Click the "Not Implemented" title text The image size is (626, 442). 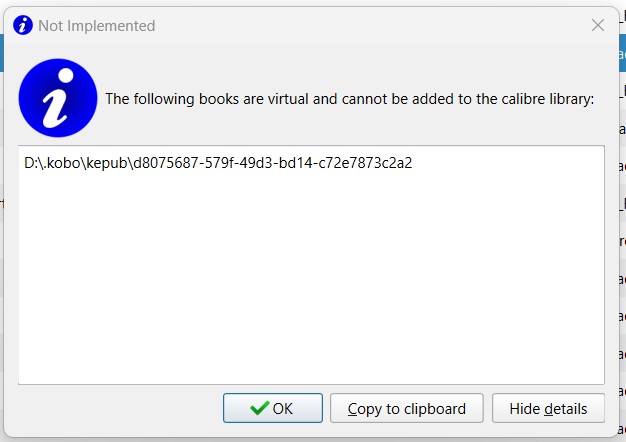click(96, 25)
